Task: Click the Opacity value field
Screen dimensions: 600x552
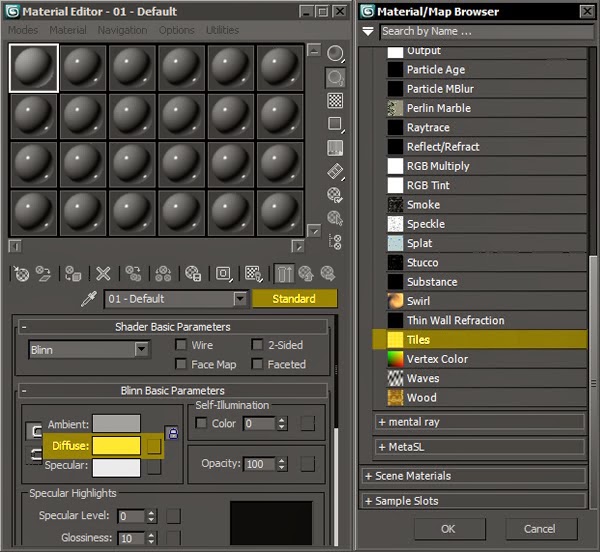Action: coord(259,464)
